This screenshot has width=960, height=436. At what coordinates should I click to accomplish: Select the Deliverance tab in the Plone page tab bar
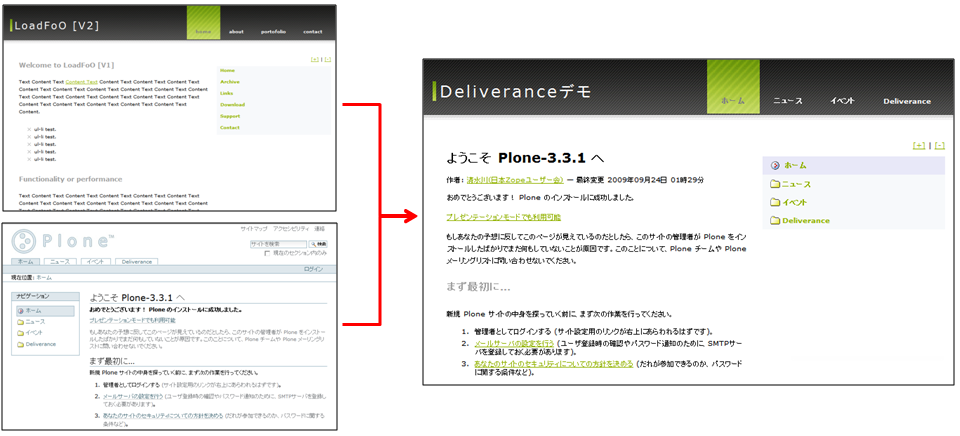point(137,261)
